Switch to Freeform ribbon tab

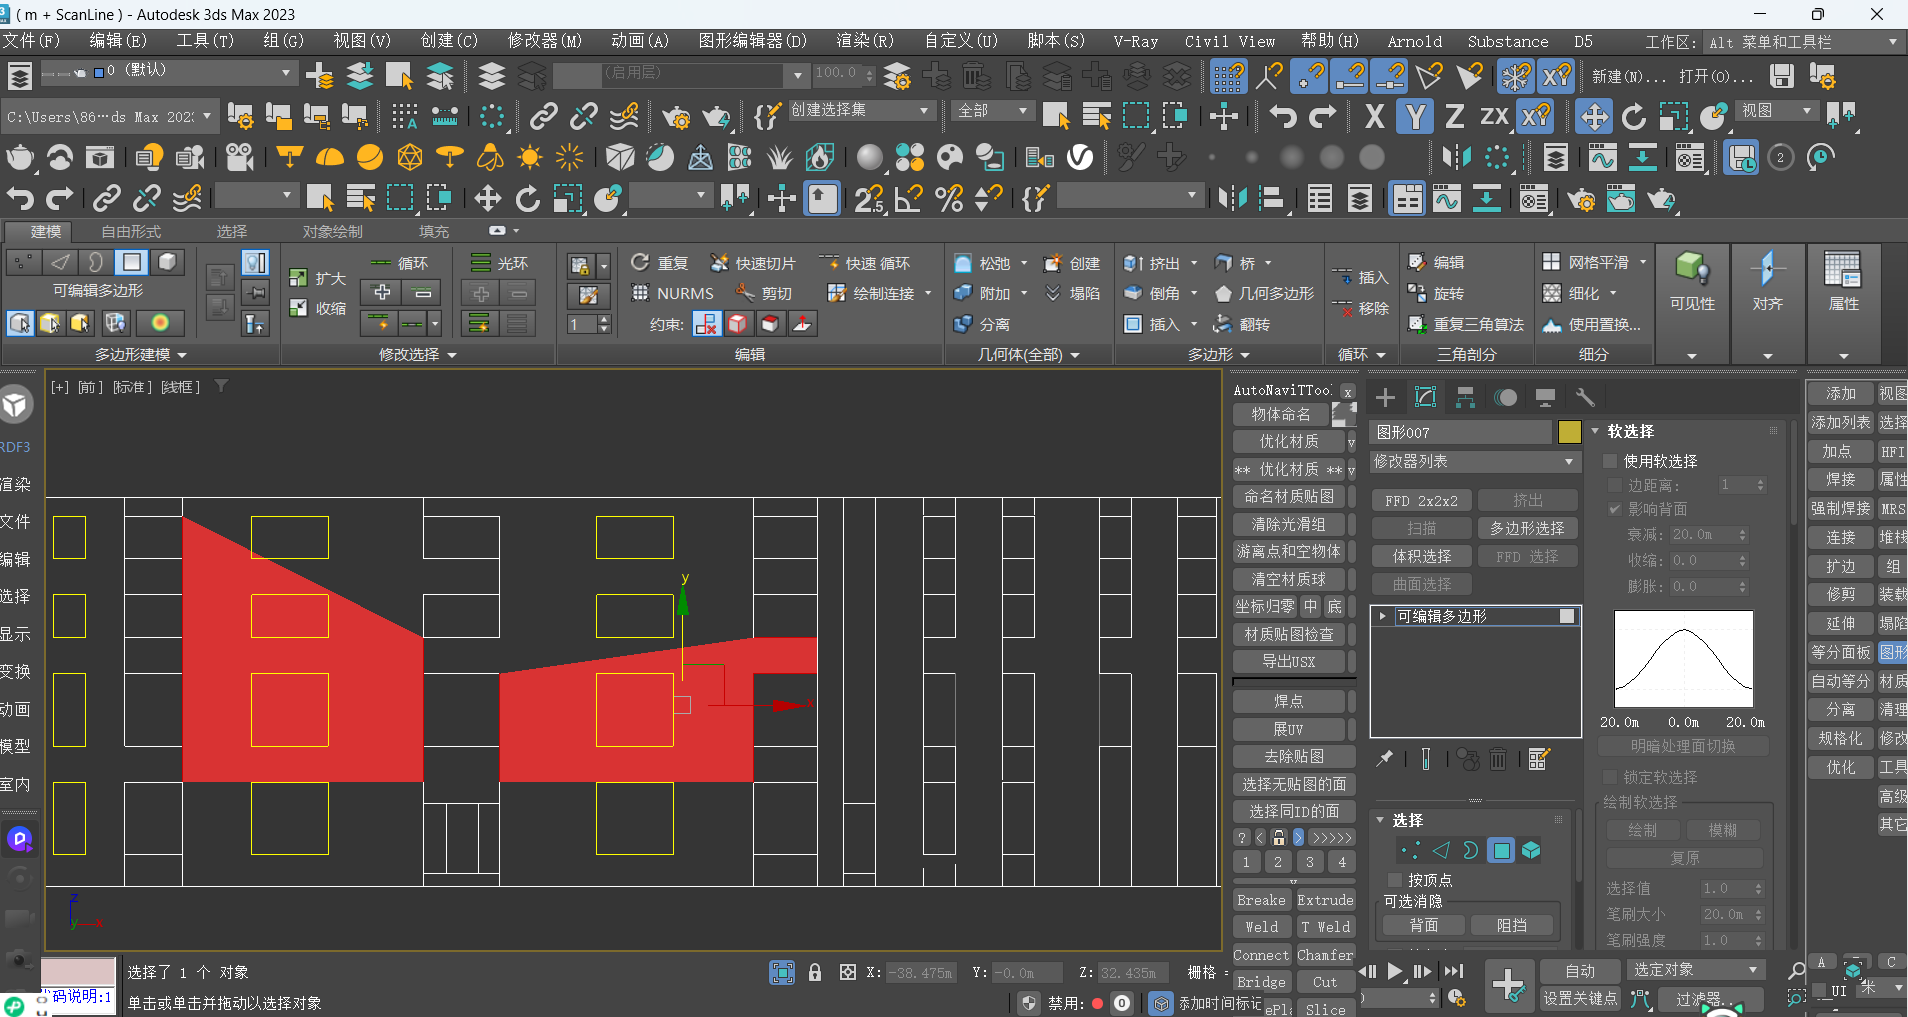[131, 231]
